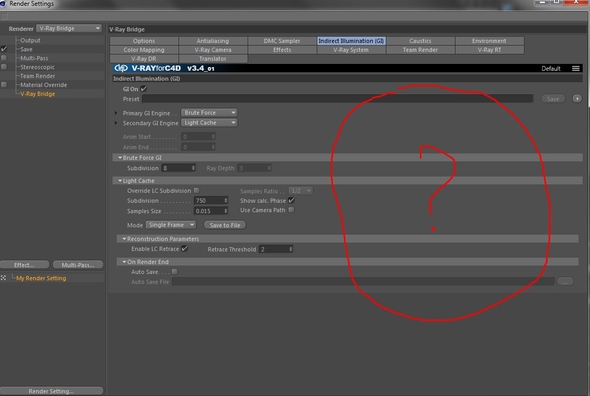This screenshot has width=590, height=396.
Task: Enable the Multi-Pass checkbox in left list
Action: [4, 58]
